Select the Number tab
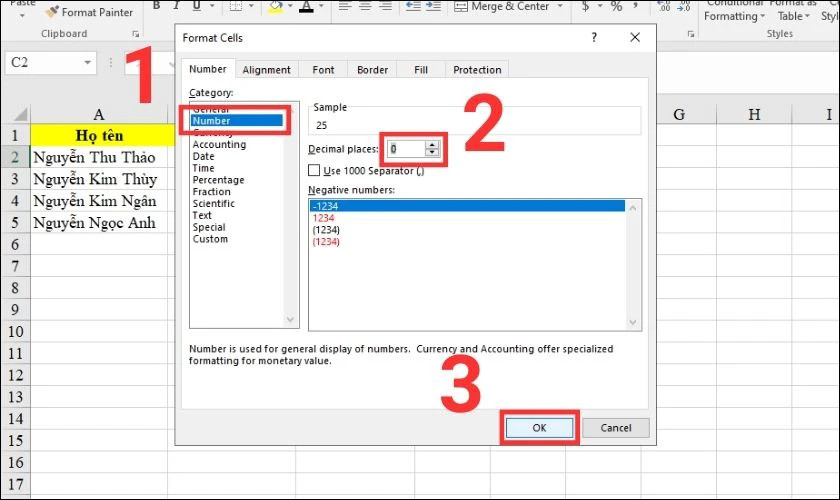 tap(208, 69)
